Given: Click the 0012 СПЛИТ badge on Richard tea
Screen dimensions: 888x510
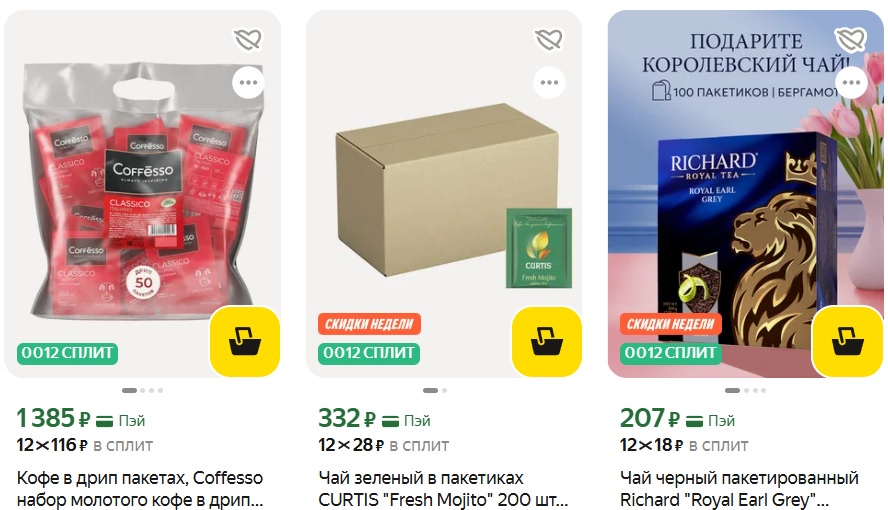Looking at the screenshot, I should (x=671, y=353).
